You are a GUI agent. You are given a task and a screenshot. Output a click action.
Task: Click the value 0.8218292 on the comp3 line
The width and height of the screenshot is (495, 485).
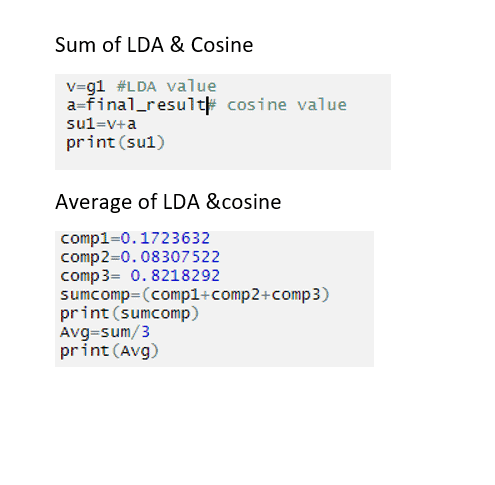click(x=175, y=276)
